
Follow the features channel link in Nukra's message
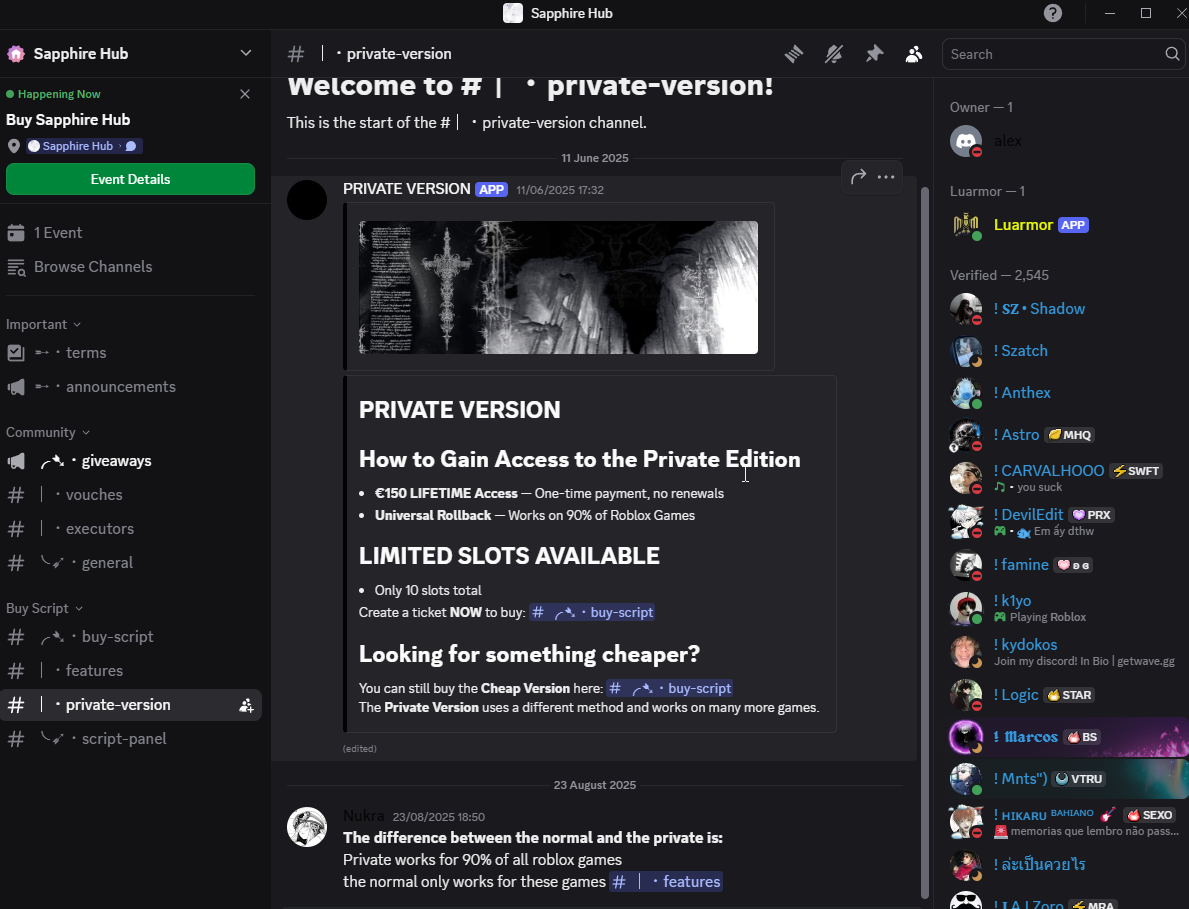[666, 882]
